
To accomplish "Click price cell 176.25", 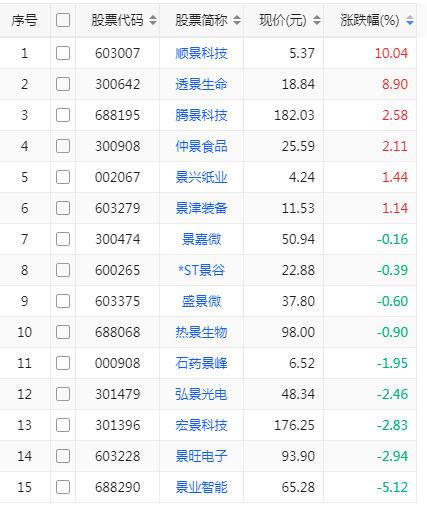I will click(x=294, y=425).
